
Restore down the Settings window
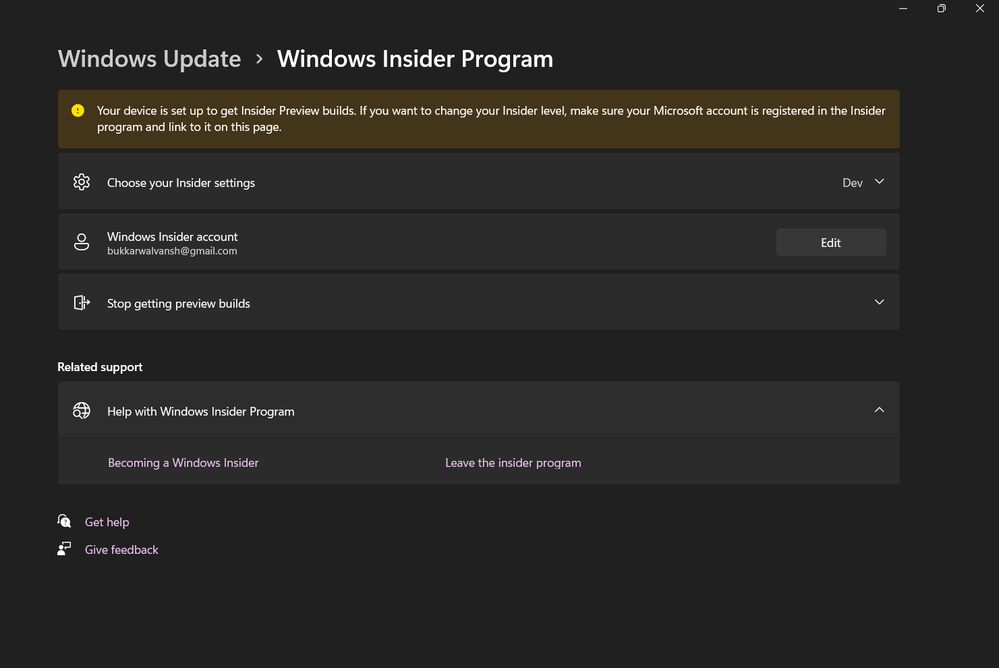941,8
